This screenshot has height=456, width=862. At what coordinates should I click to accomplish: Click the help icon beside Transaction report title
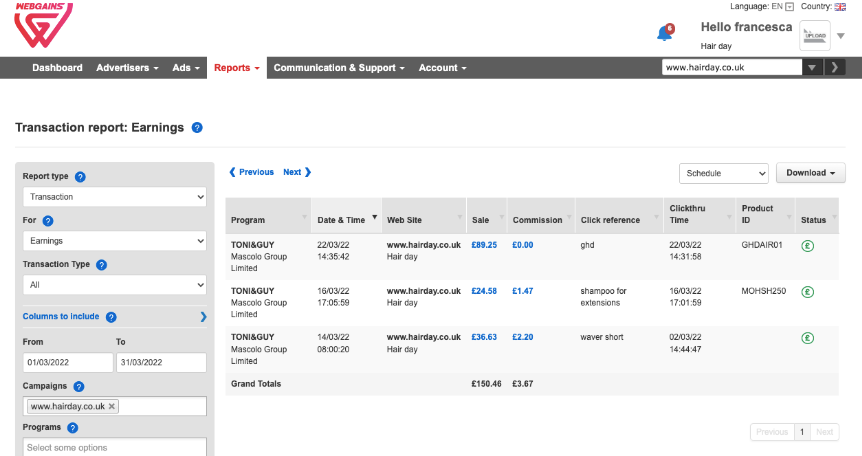point(197,128)
